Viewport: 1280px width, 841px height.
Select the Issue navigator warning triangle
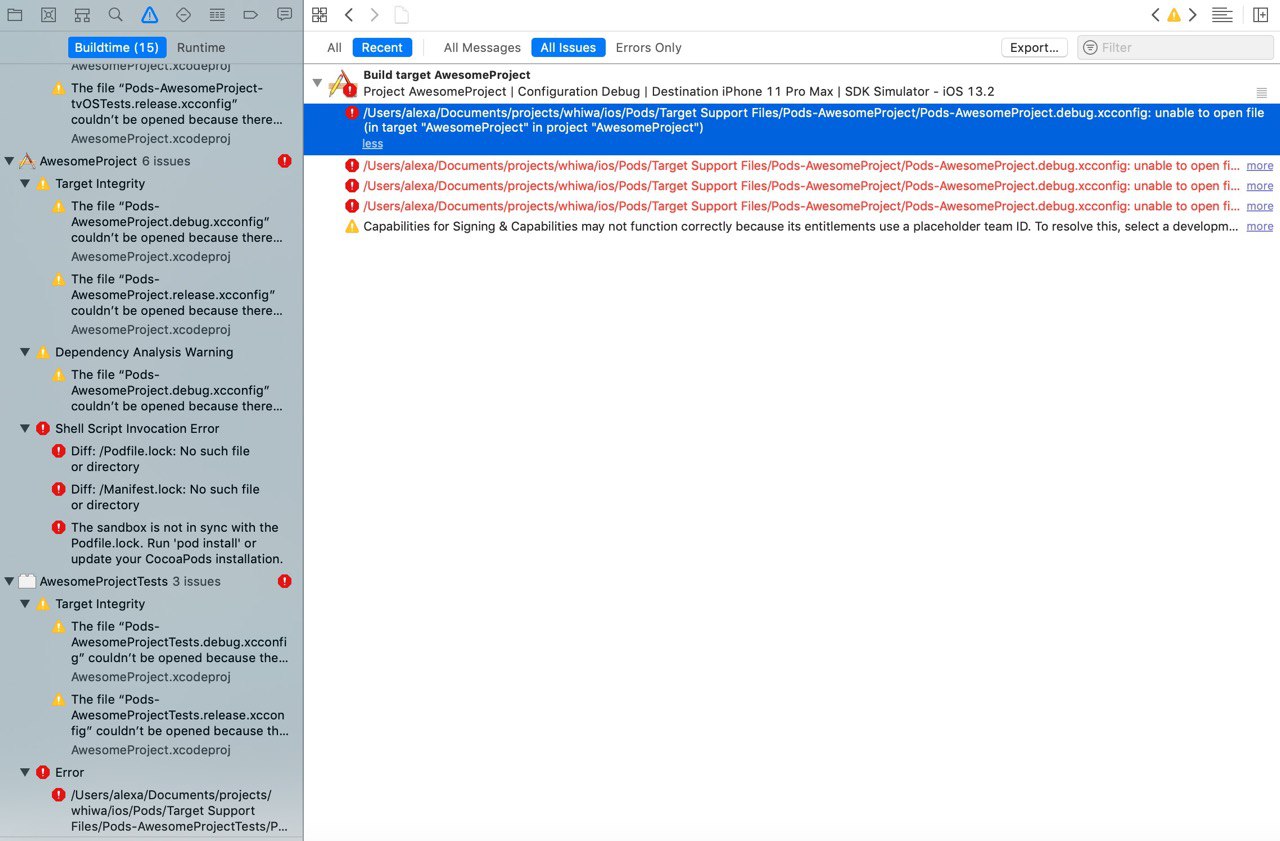tap(149, 15)
